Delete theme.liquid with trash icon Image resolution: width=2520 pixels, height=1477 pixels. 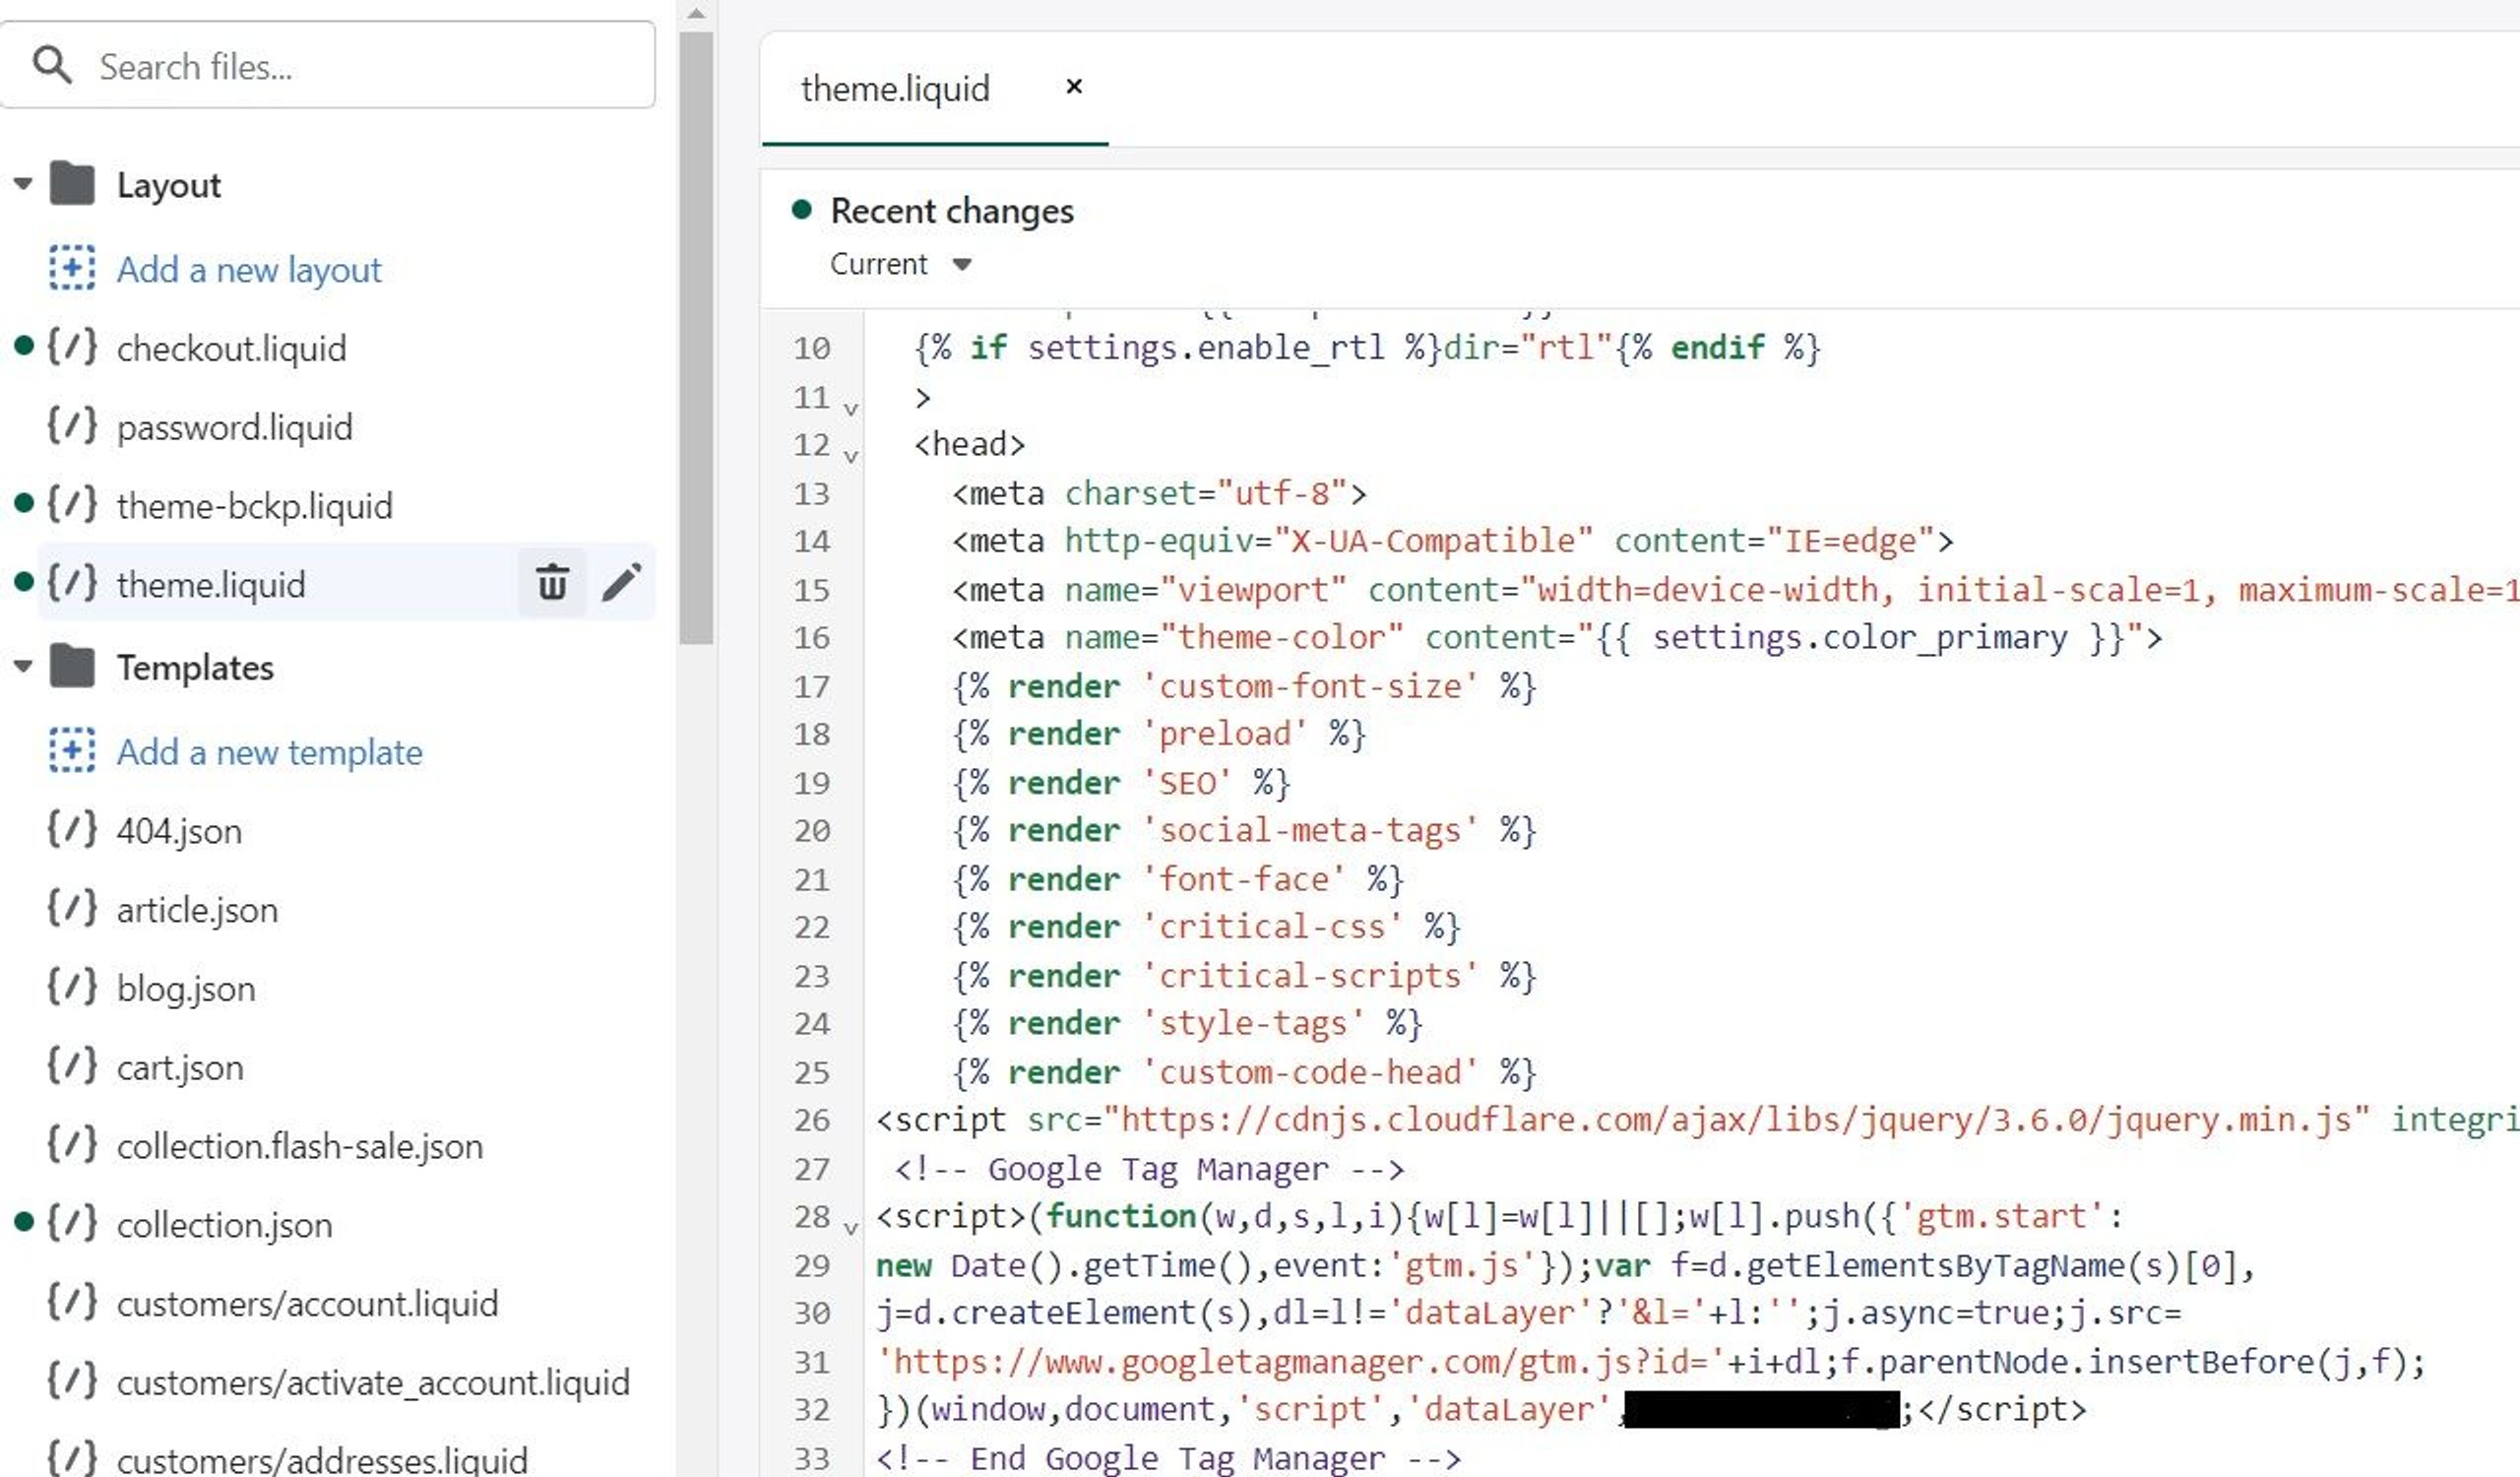point(552,582)
